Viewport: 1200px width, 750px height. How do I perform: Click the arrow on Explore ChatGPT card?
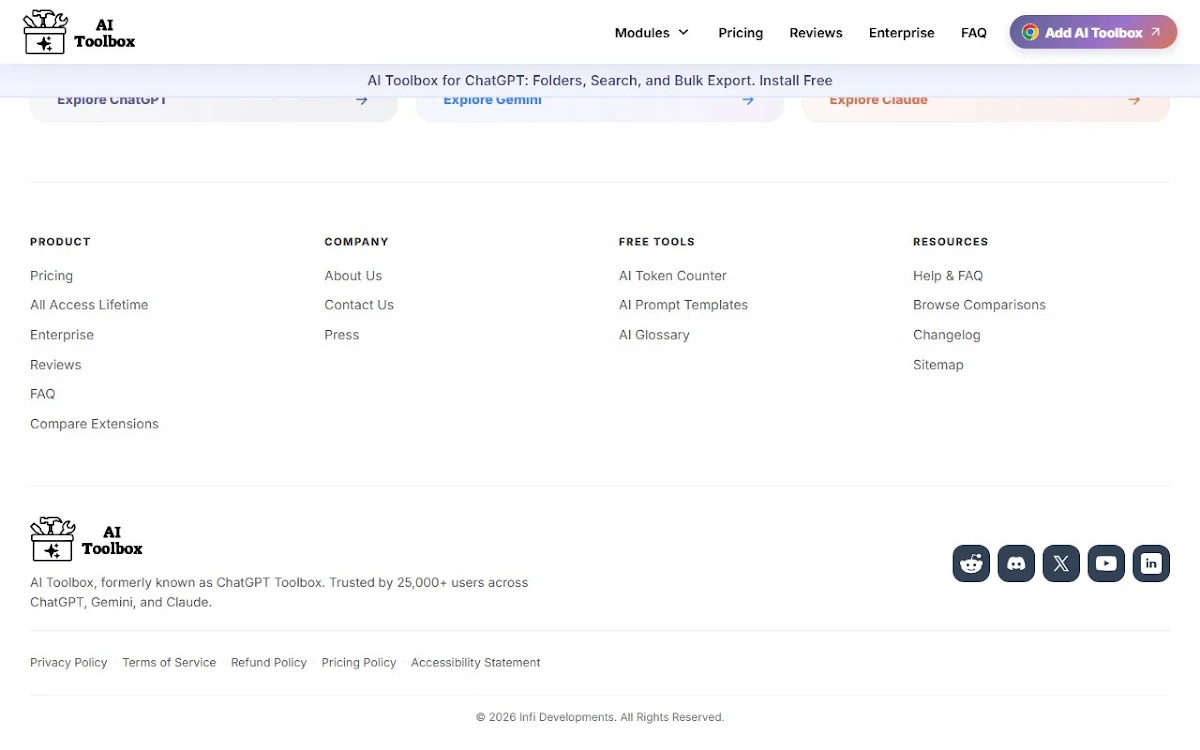pyautogui.click(x=362, y=100)
